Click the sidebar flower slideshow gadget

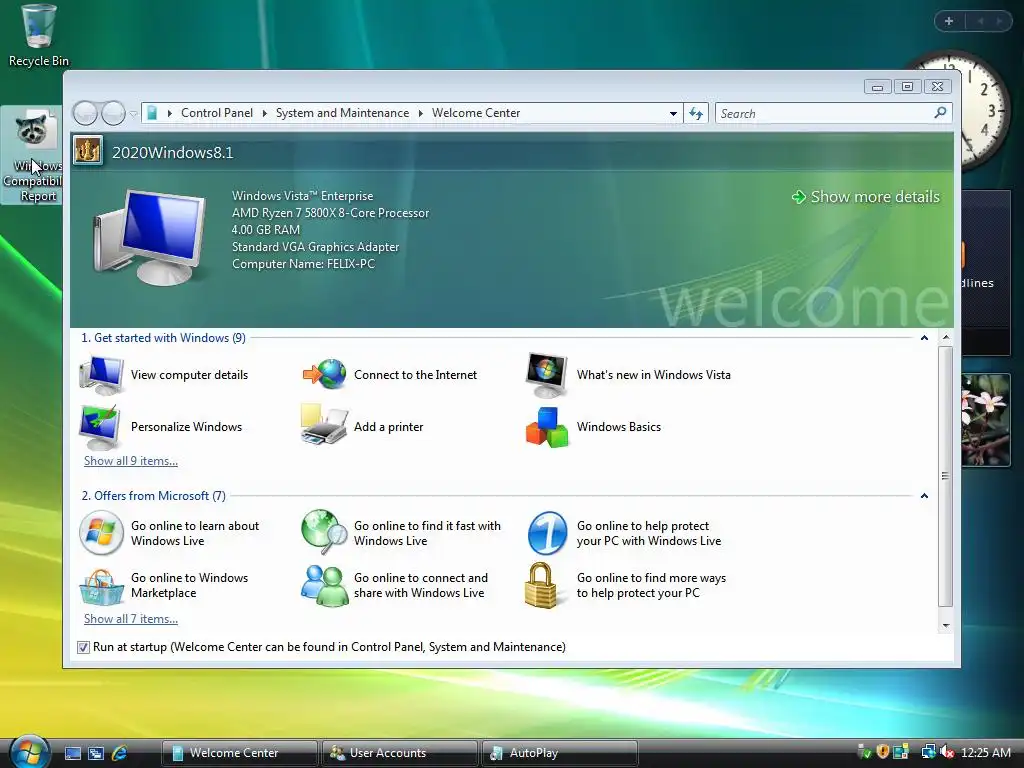[x=986, y=419]
